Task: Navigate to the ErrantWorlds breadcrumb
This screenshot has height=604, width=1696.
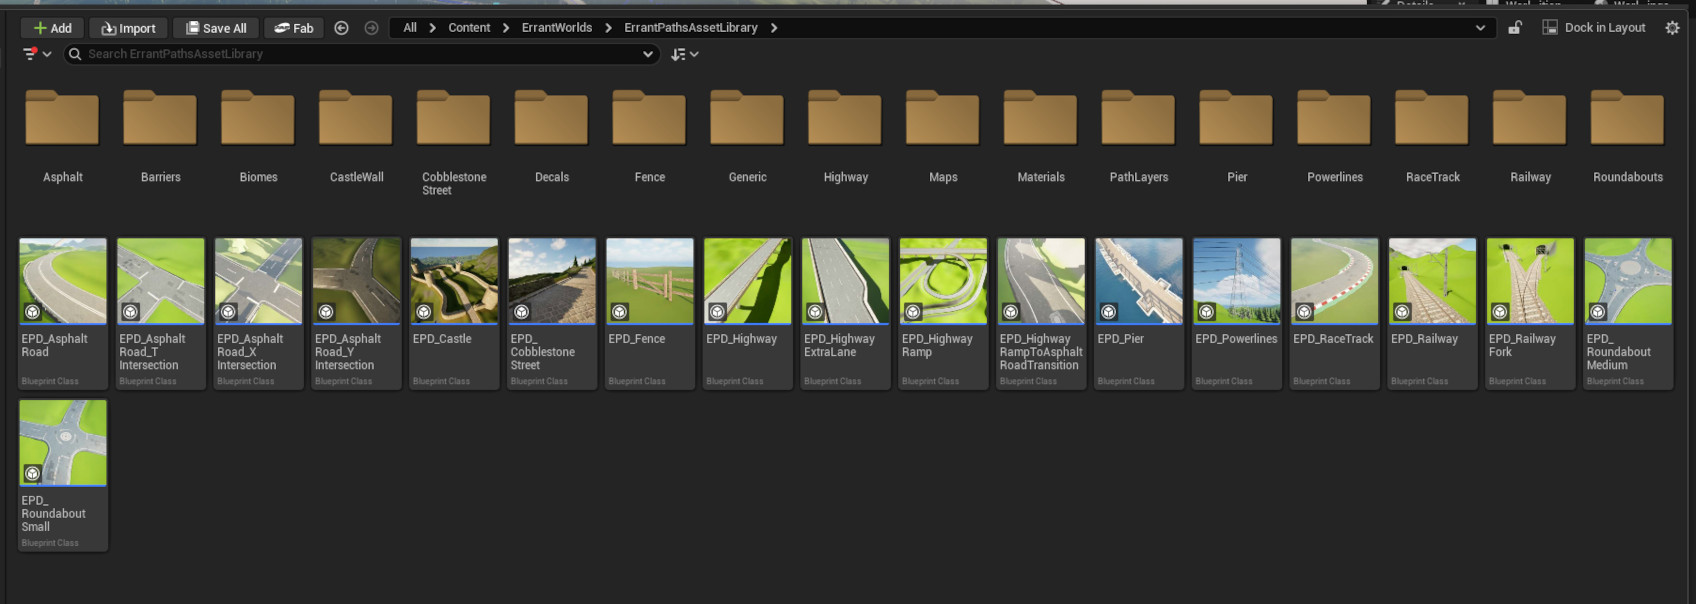Action: point(557,28)
